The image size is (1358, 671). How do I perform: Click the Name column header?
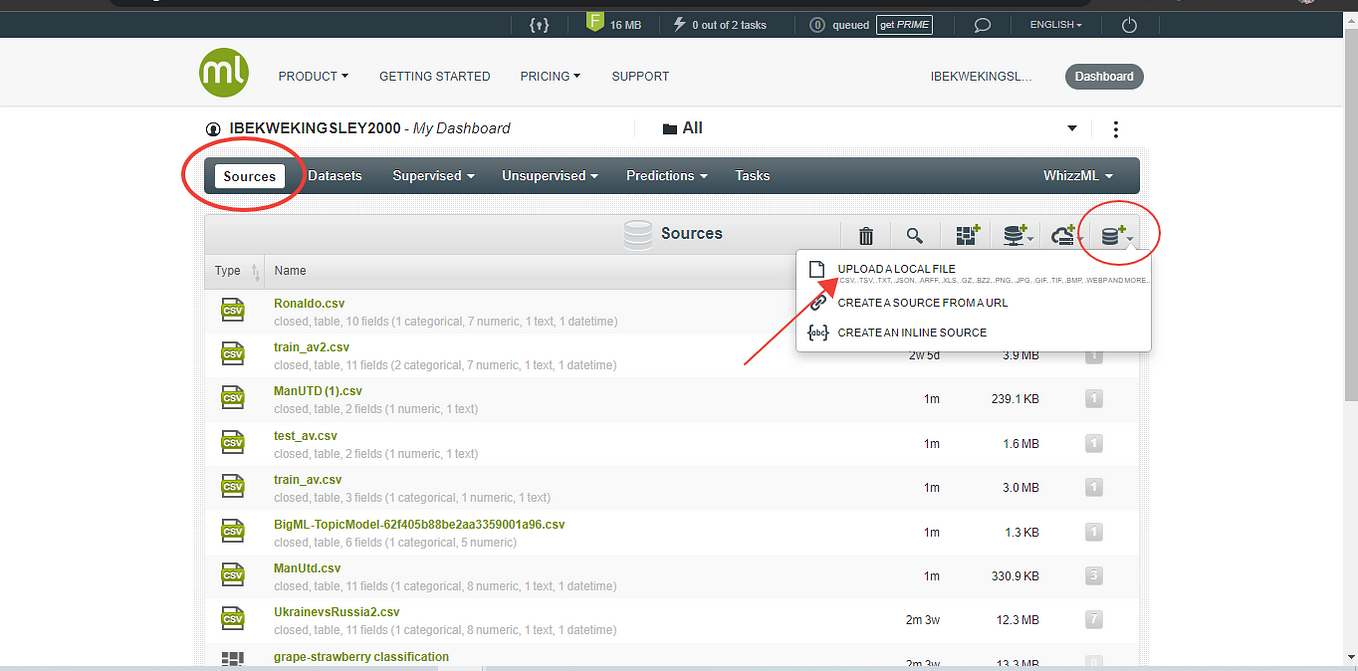point(290,271)
